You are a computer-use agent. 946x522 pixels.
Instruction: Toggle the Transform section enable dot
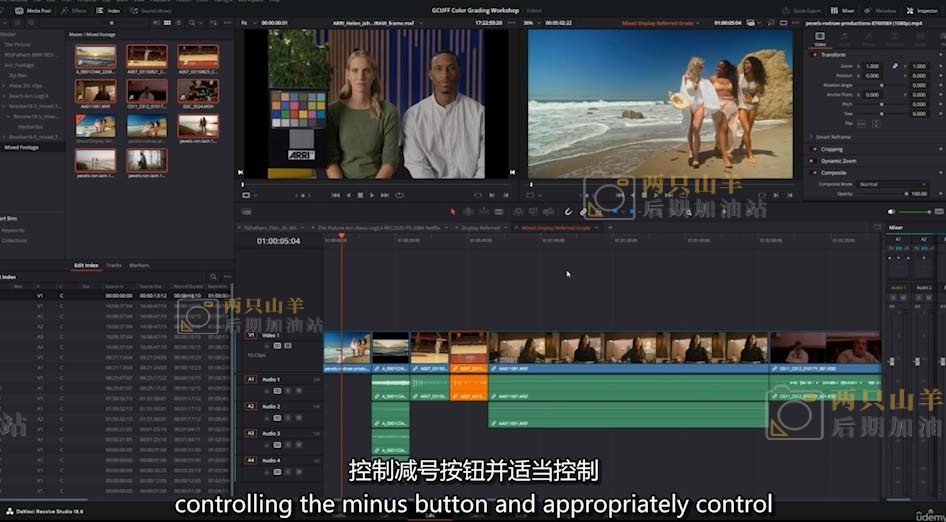point(815,55)
